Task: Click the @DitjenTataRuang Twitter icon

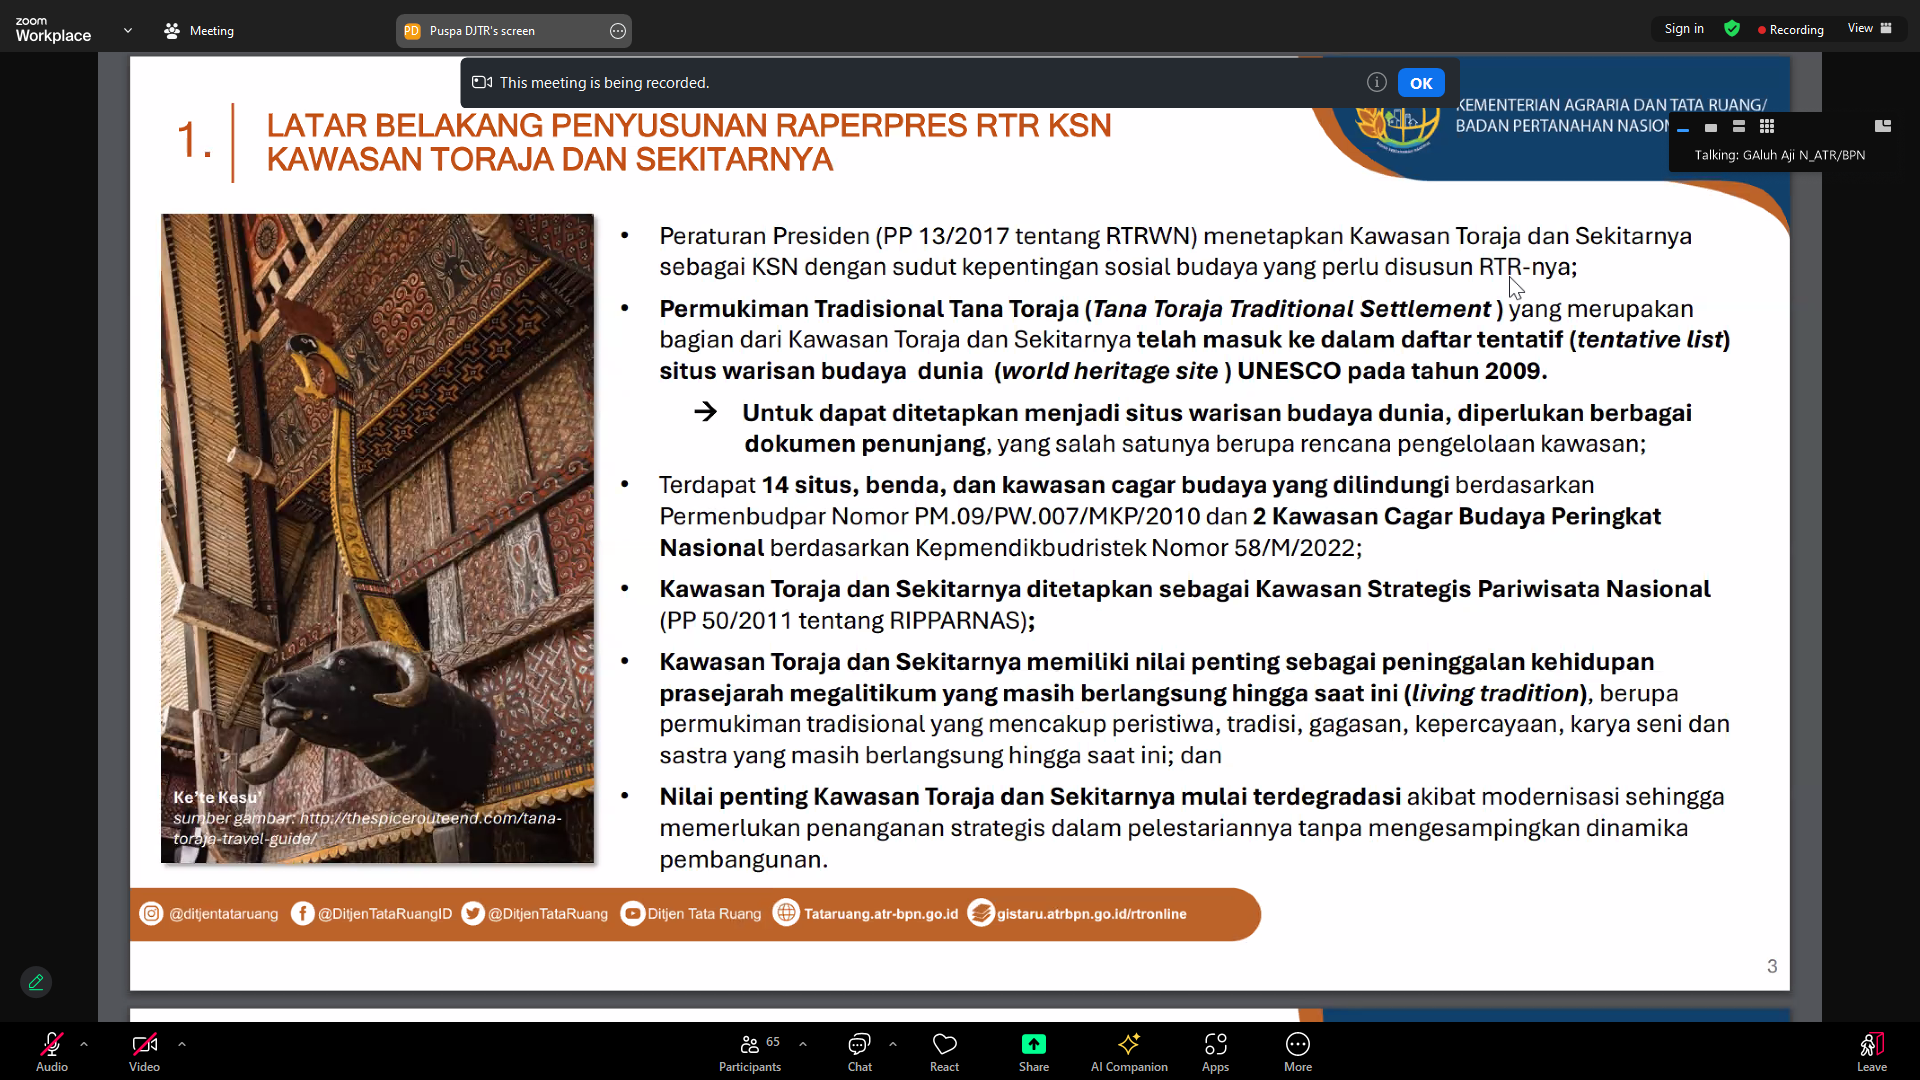Action: click(473, 914)
